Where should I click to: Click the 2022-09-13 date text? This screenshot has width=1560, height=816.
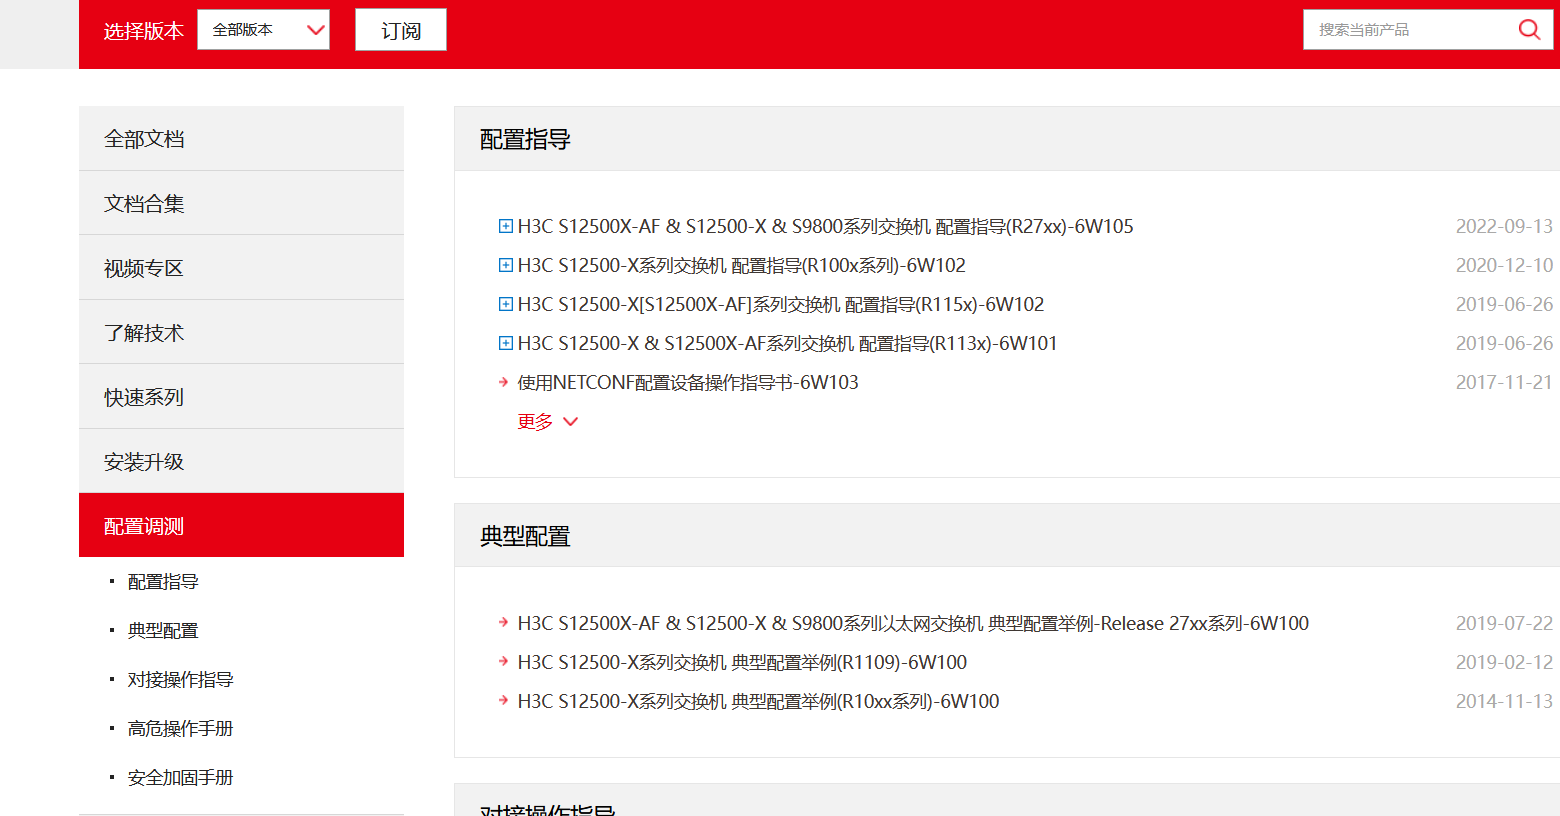(1504, 227)
